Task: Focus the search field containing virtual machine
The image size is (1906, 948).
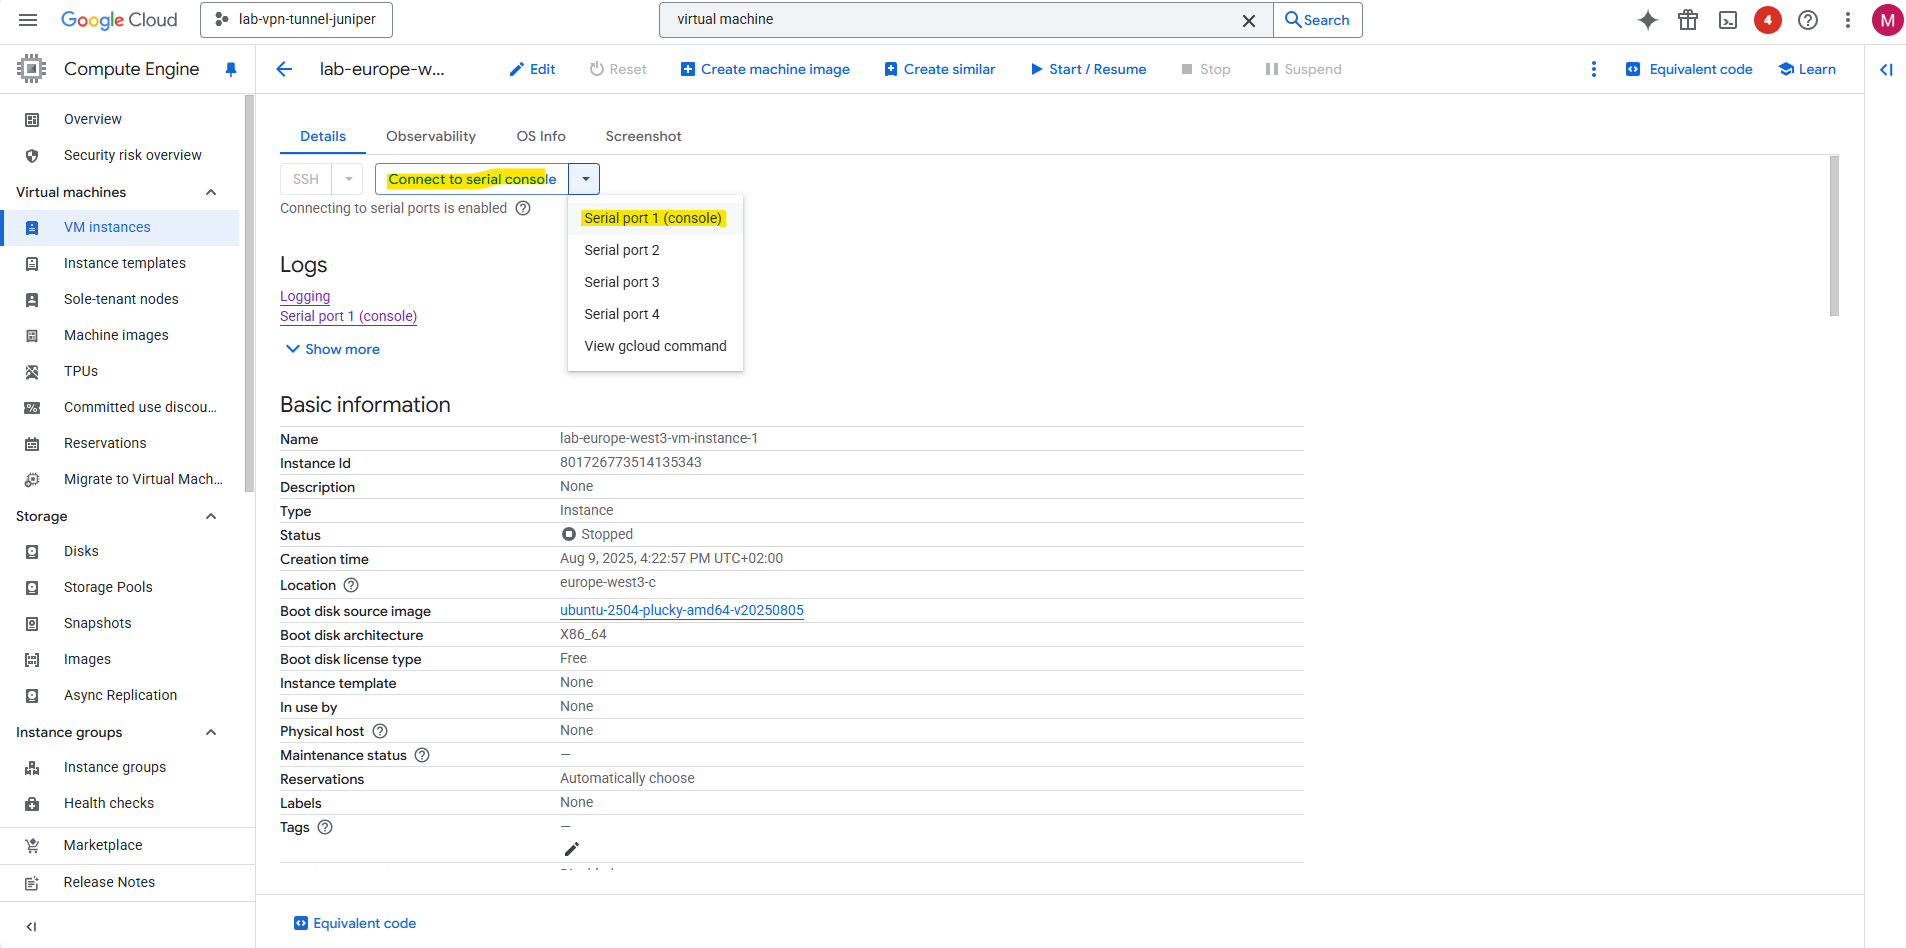Action: tap(950, 20)
